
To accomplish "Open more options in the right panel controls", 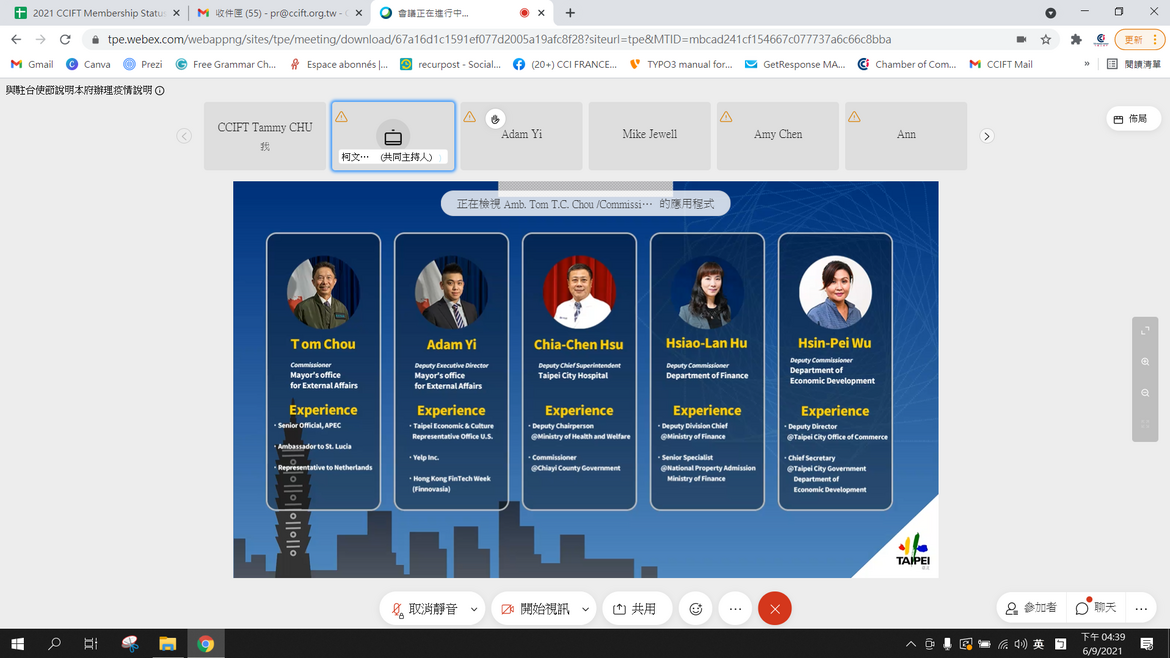I will pyautogui.click(x=1140, y=608).
